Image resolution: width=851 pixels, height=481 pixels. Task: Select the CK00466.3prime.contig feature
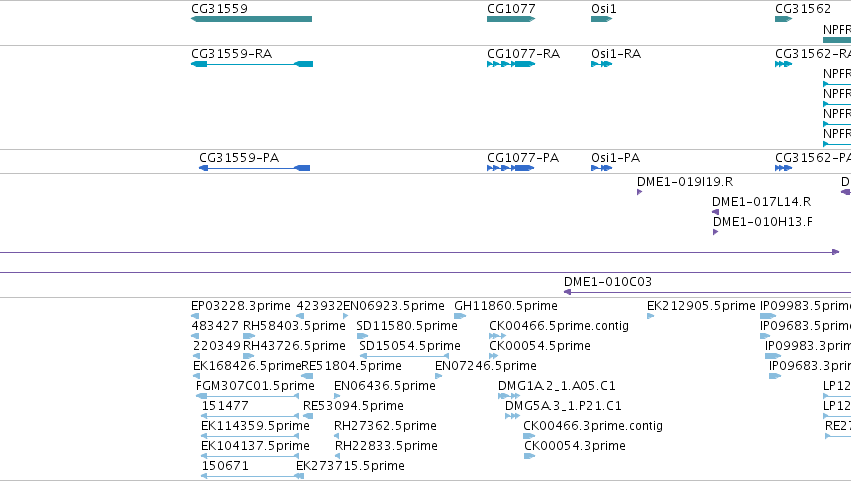tap(529, 436)
